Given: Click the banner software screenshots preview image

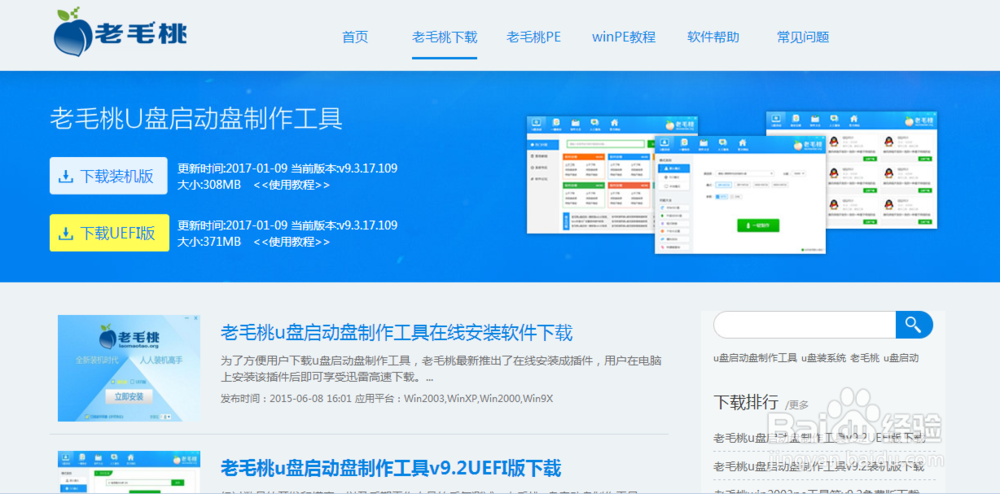Looking at the screenshot, I should (732, 182).
